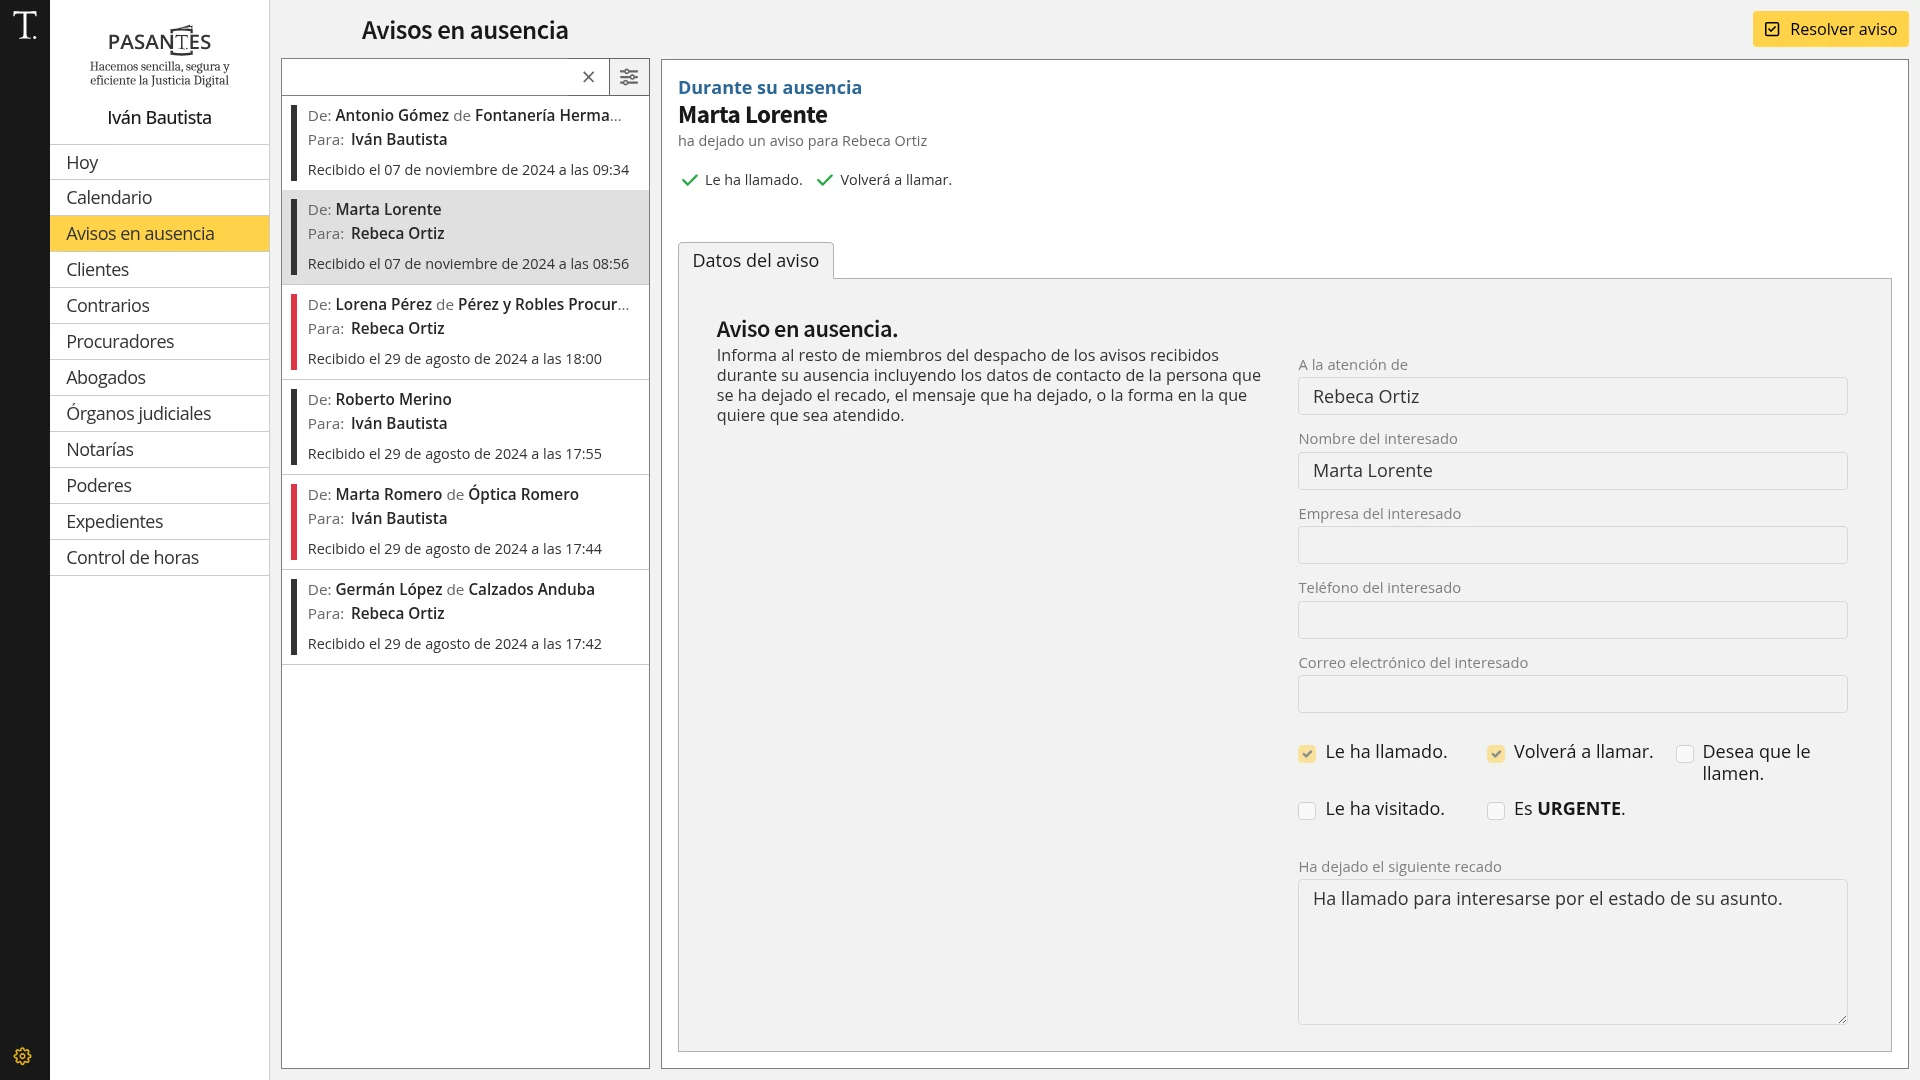Check the 'Le ha visitado' checkbox
The height and width of the screenshot is (1080, 1920).
coord(1307,811)
